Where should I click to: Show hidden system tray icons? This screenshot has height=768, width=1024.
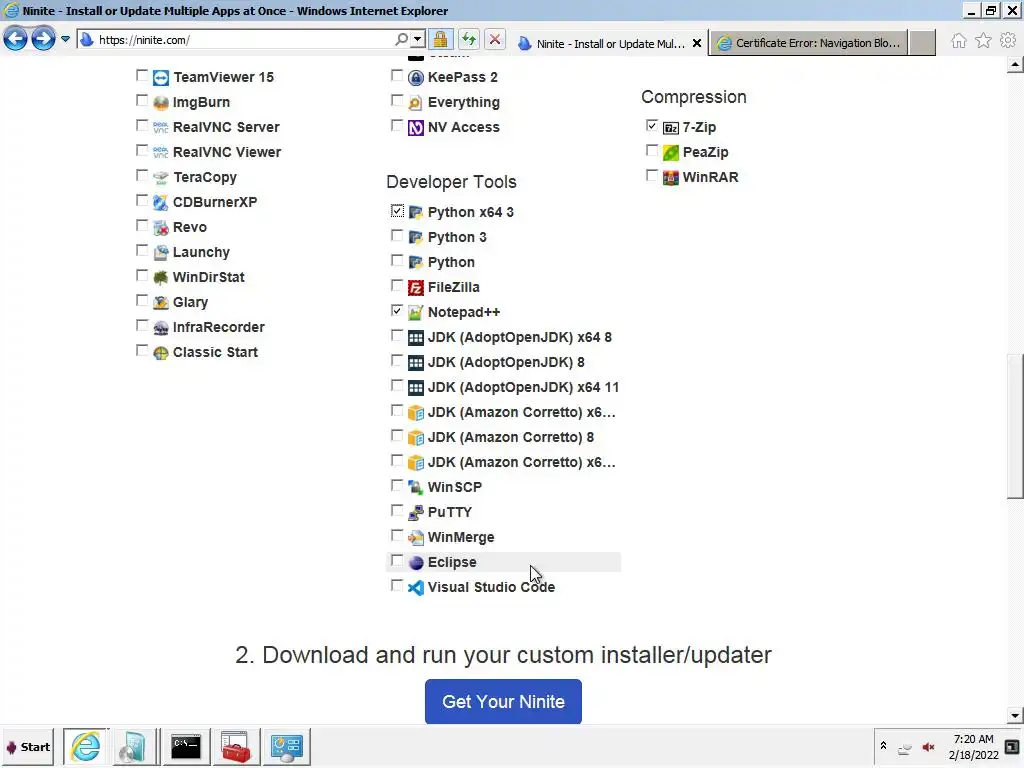click(883, 746)
